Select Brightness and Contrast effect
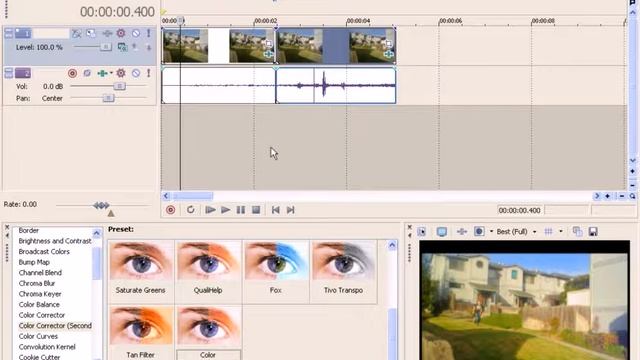The width and height of the screenshot is (640, 360). pos(55,241)
